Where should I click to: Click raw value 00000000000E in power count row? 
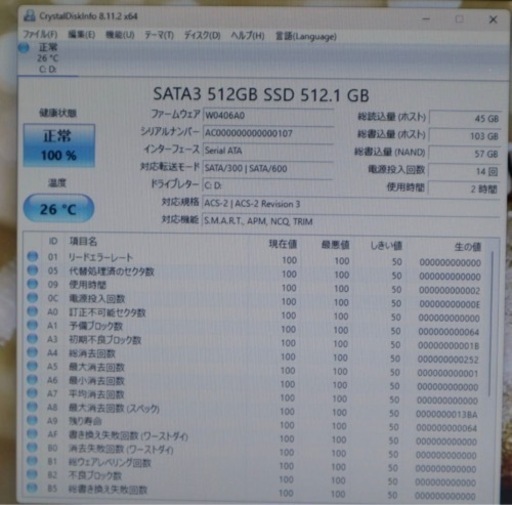coord(449,304)
